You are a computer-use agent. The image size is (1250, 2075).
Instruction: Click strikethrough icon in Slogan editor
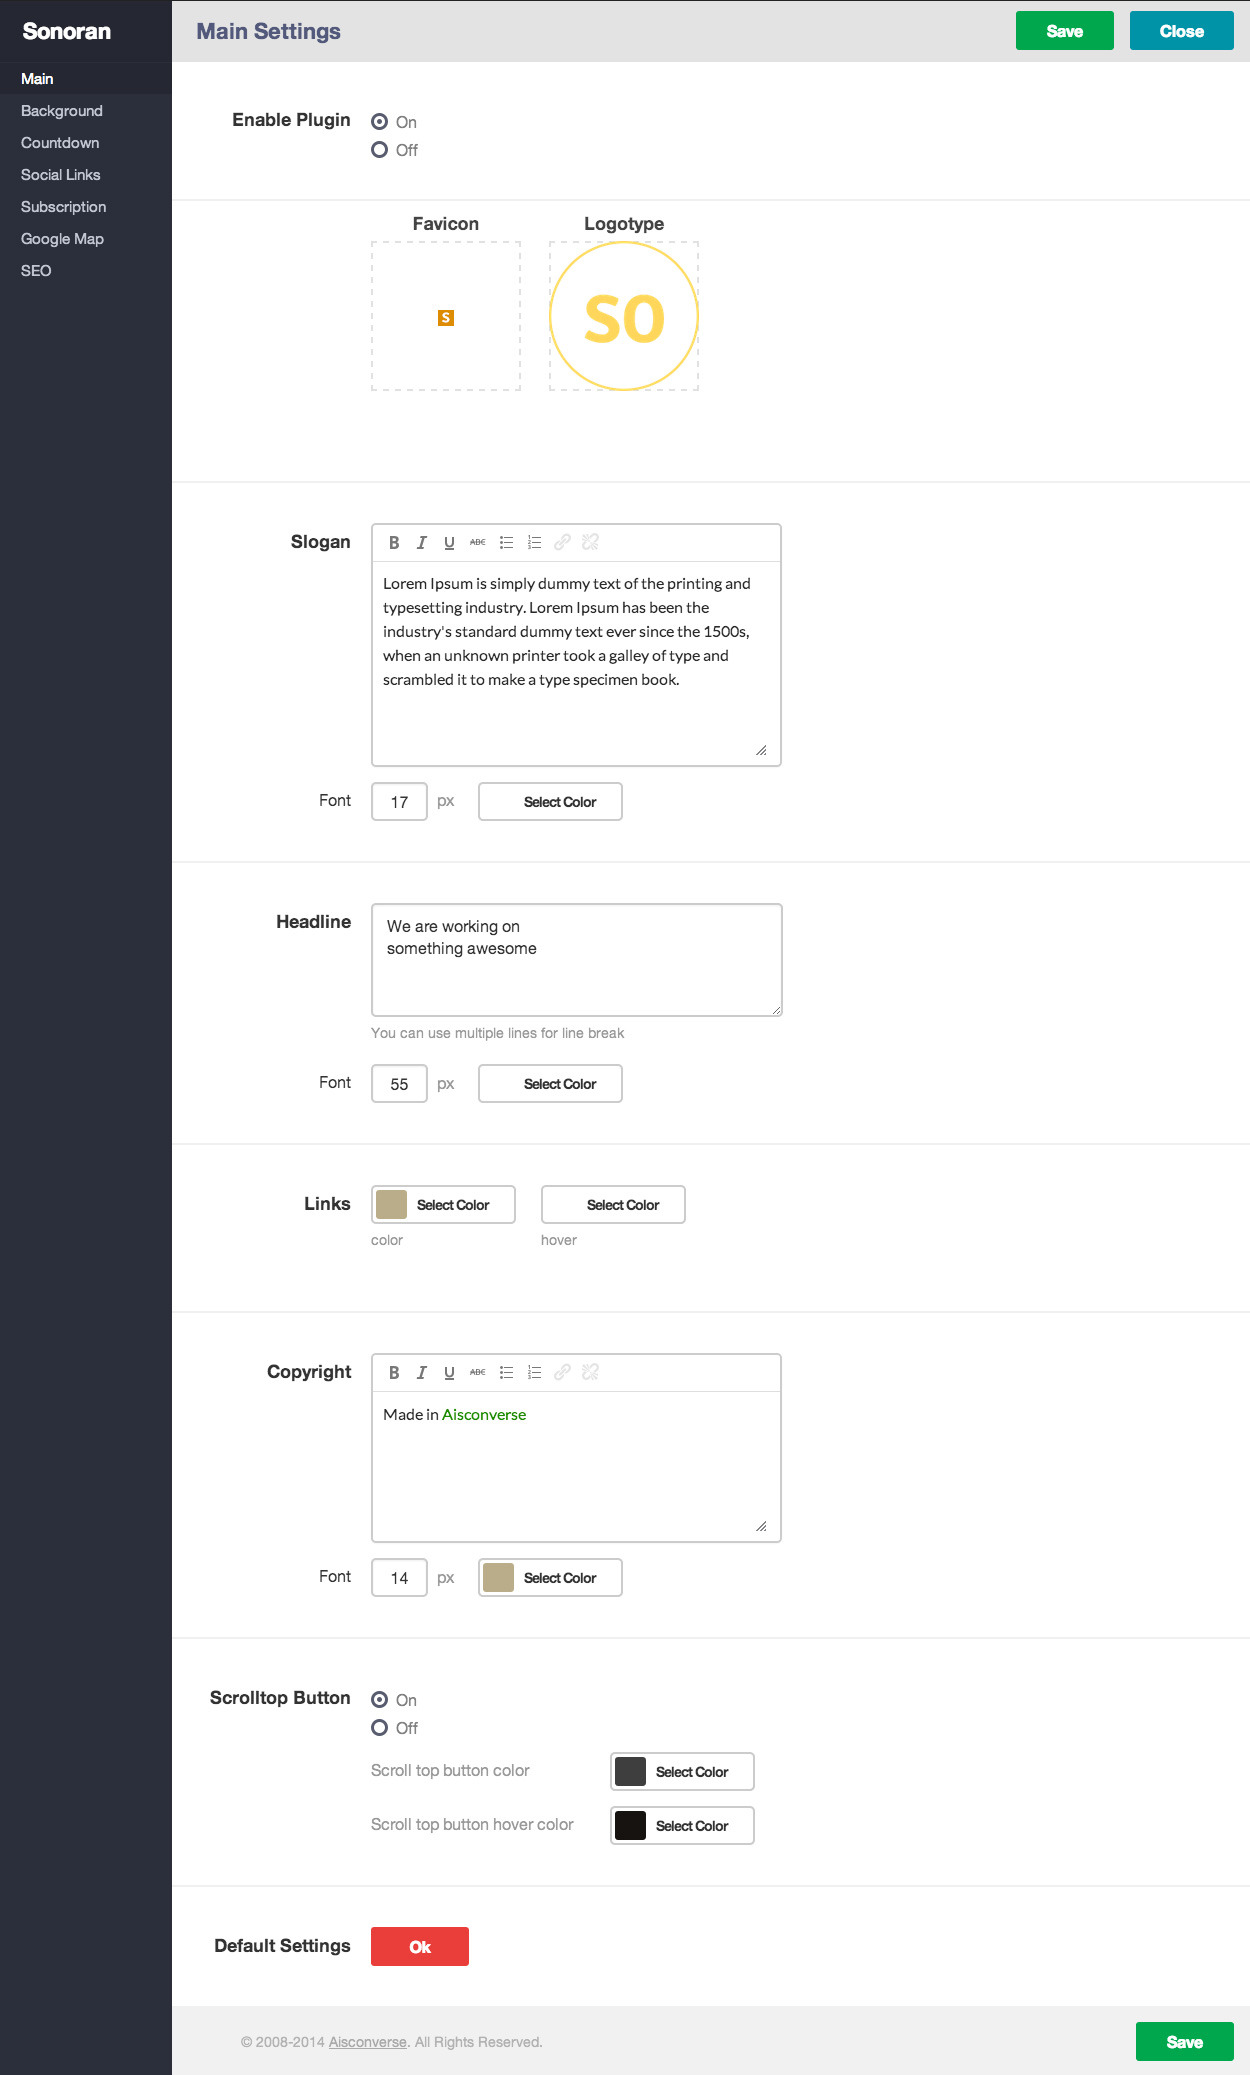click(478, 543)
